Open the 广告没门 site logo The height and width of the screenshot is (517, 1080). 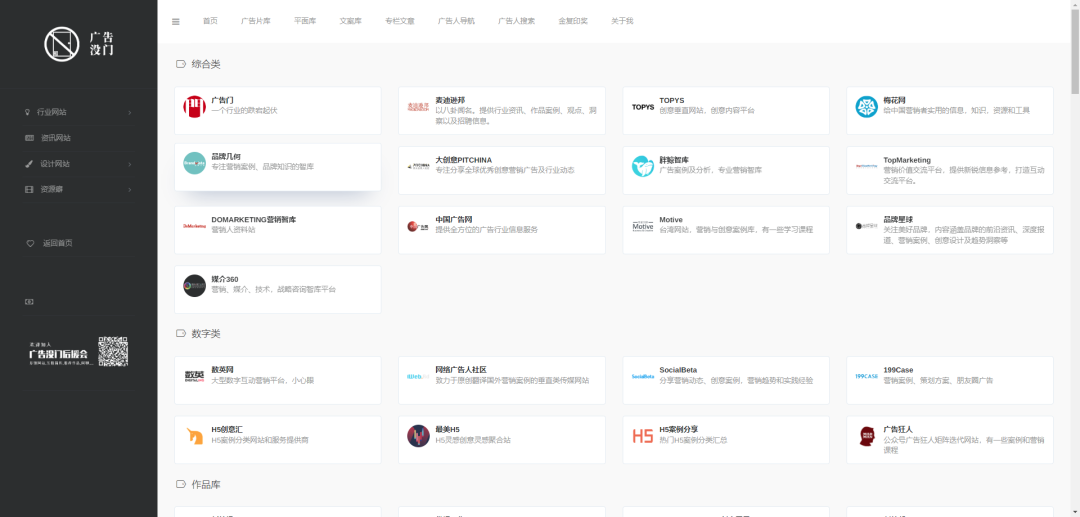(79, 43)
